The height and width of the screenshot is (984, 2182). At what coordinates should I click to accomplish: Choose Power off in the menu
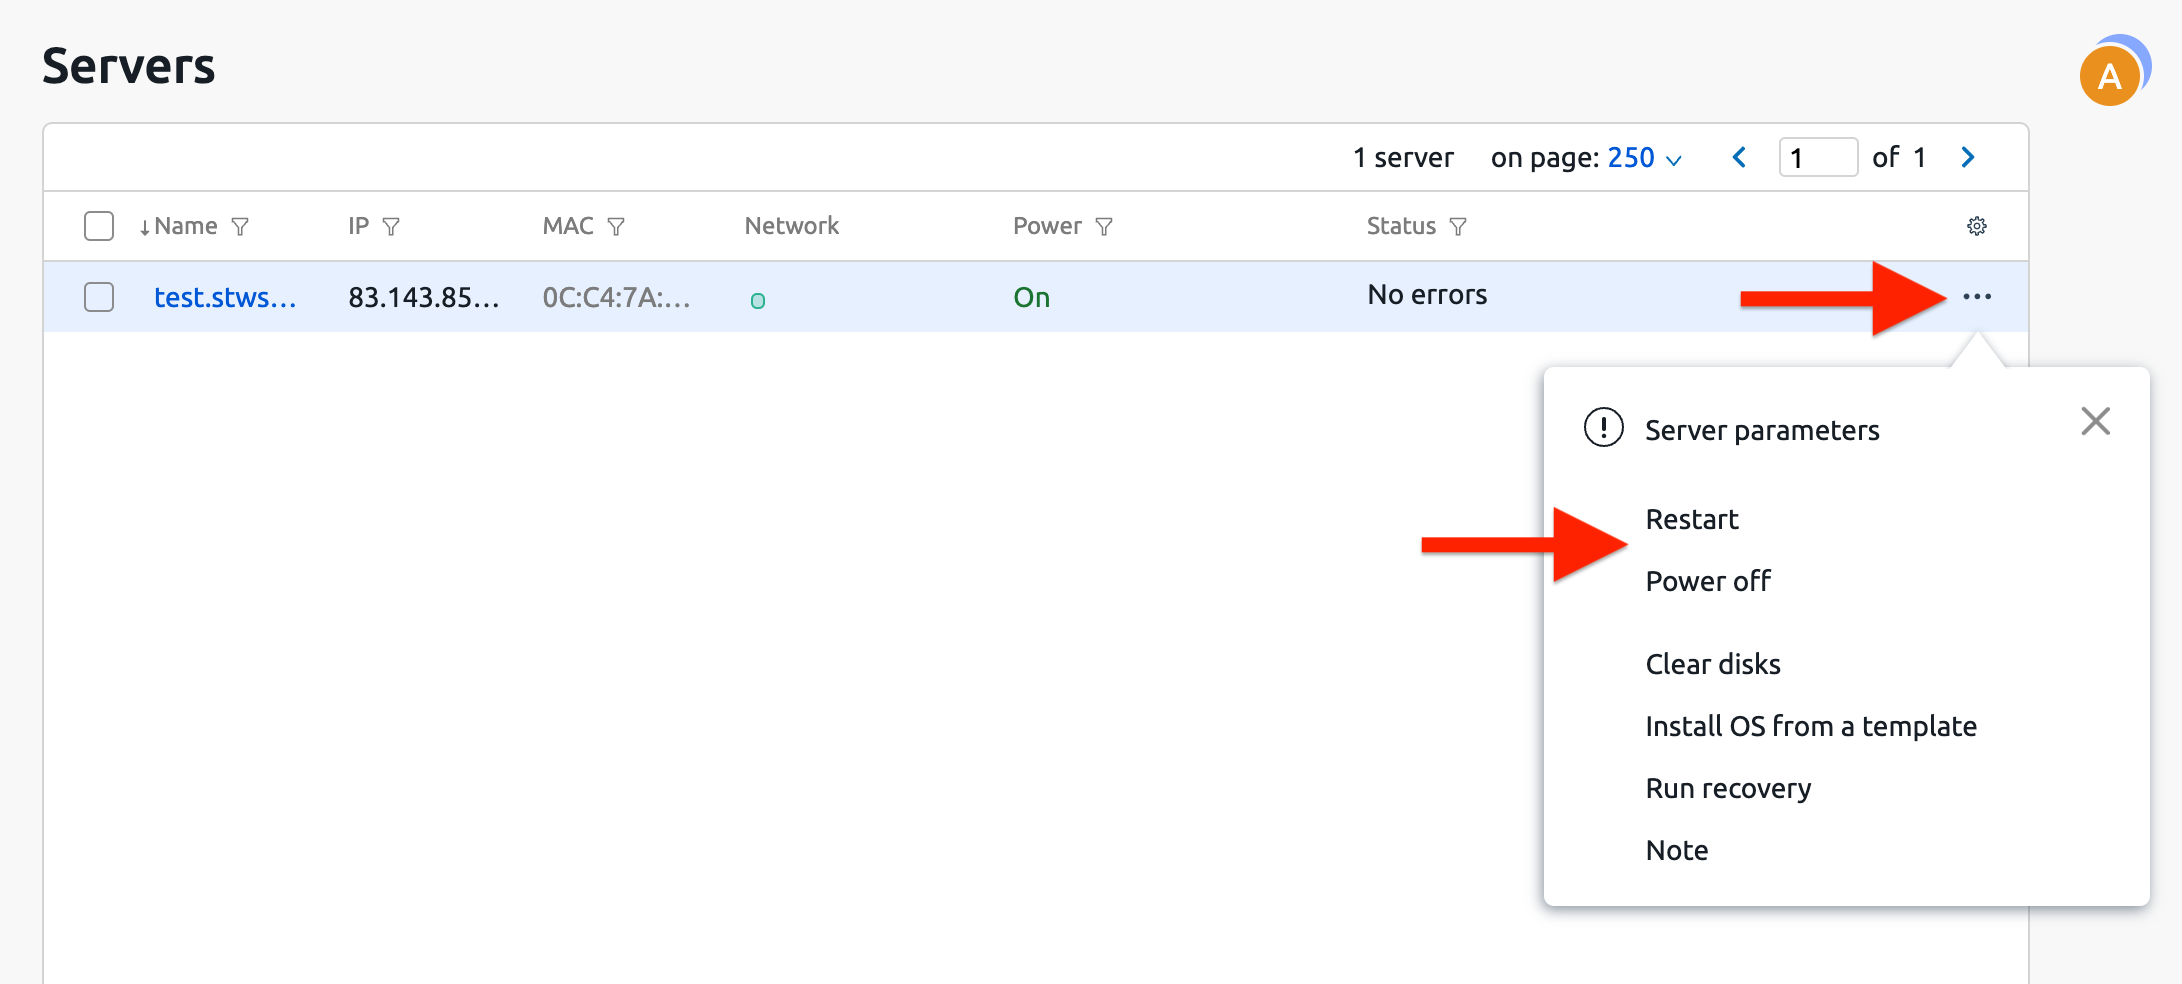pos(1707,582)
